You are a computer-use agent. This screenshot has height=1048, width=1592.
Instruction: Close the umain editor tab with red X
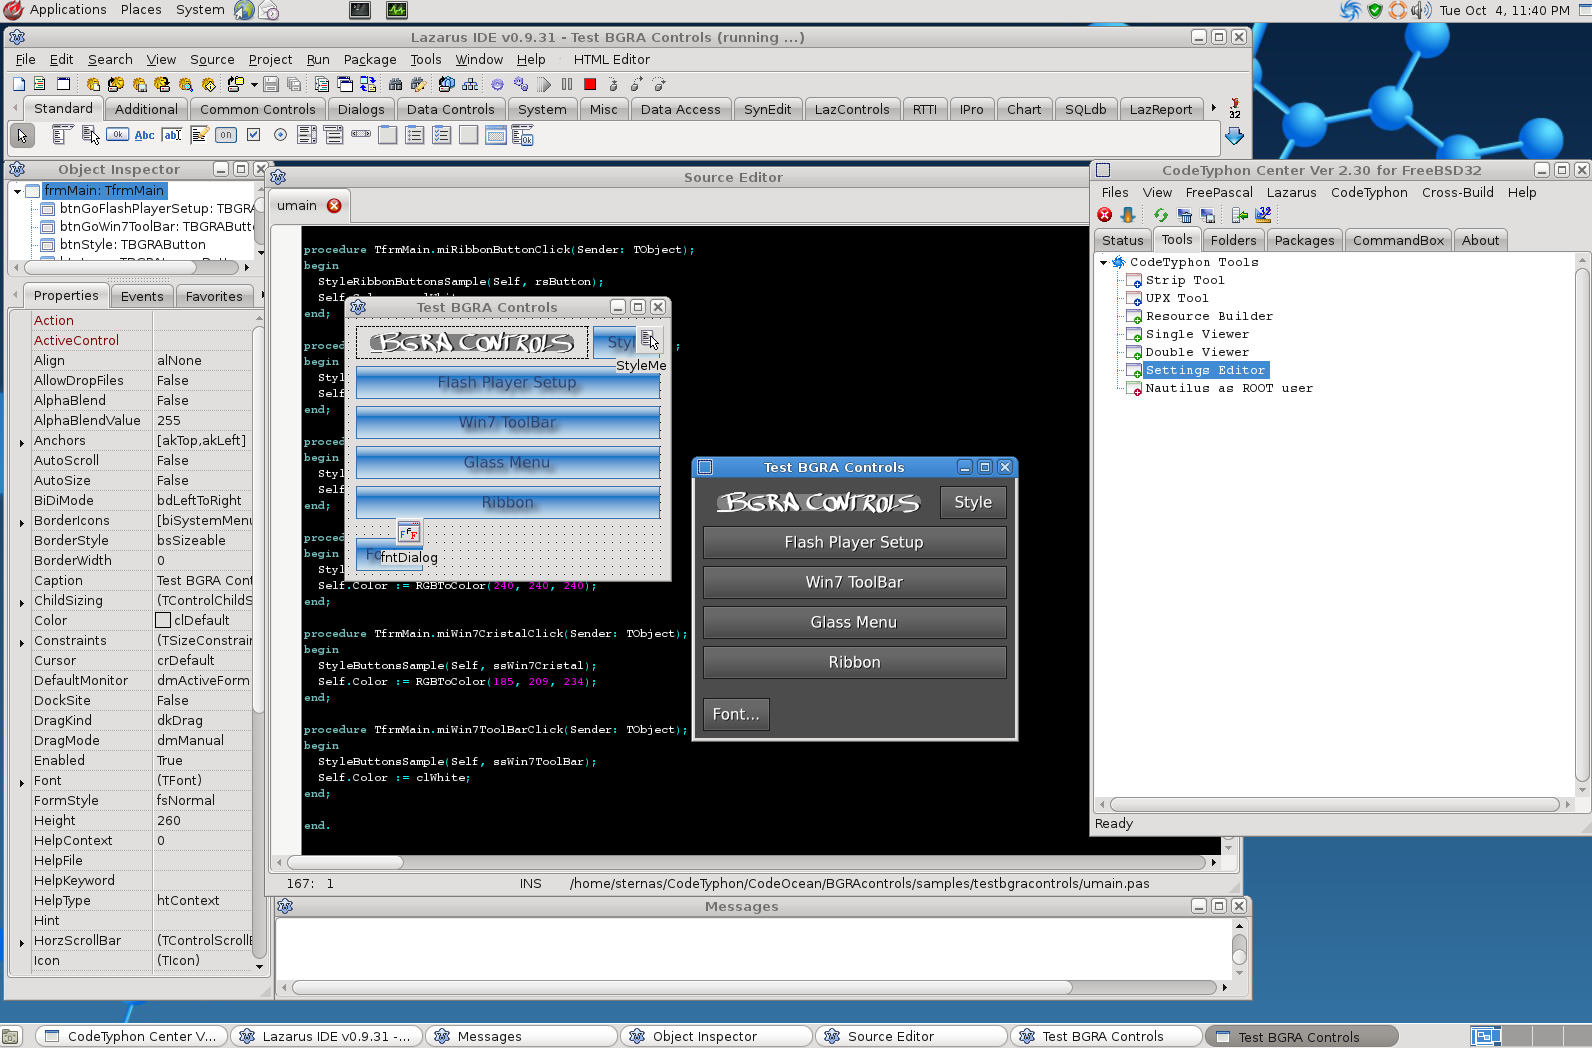[334, 206]
